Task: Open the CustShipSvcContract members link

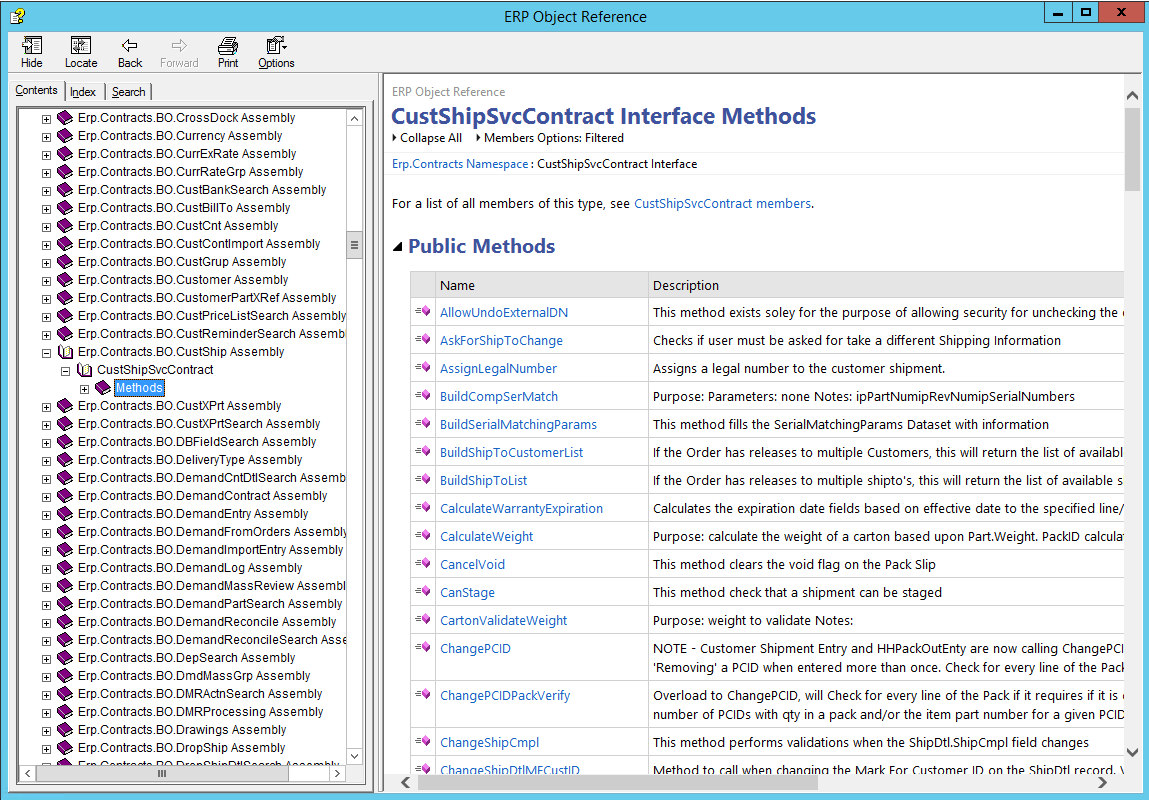Action: pos(722,204)
